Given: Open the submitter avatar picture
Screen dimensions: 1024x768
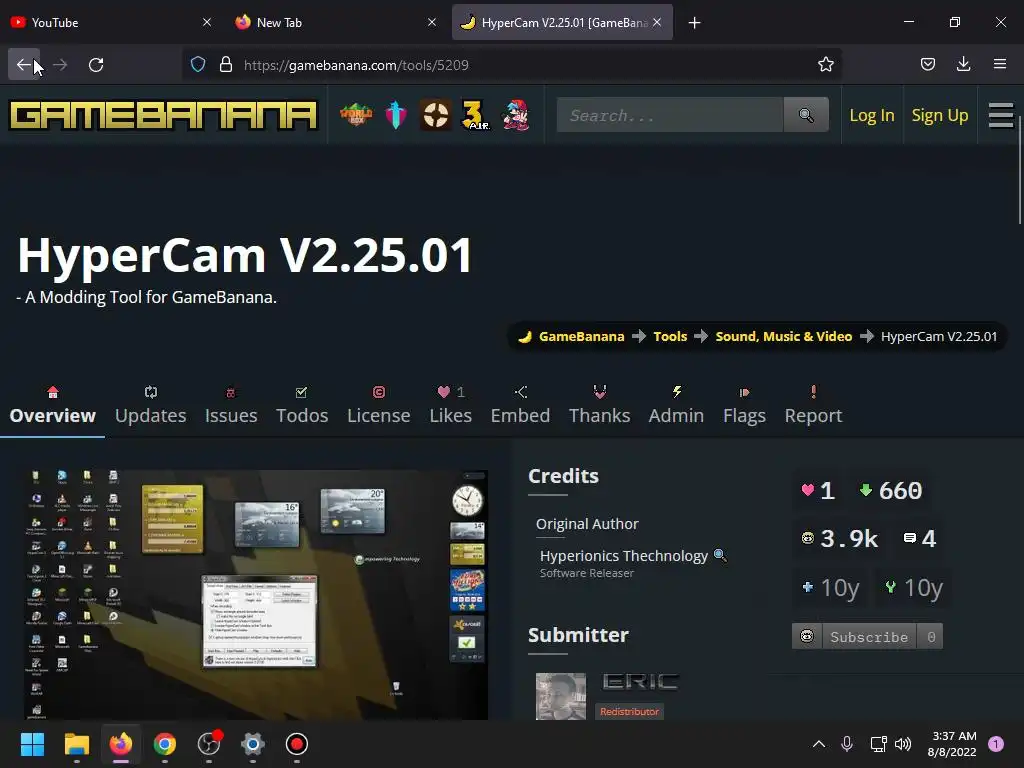Looking at the screenshot, I should point(561,696).
